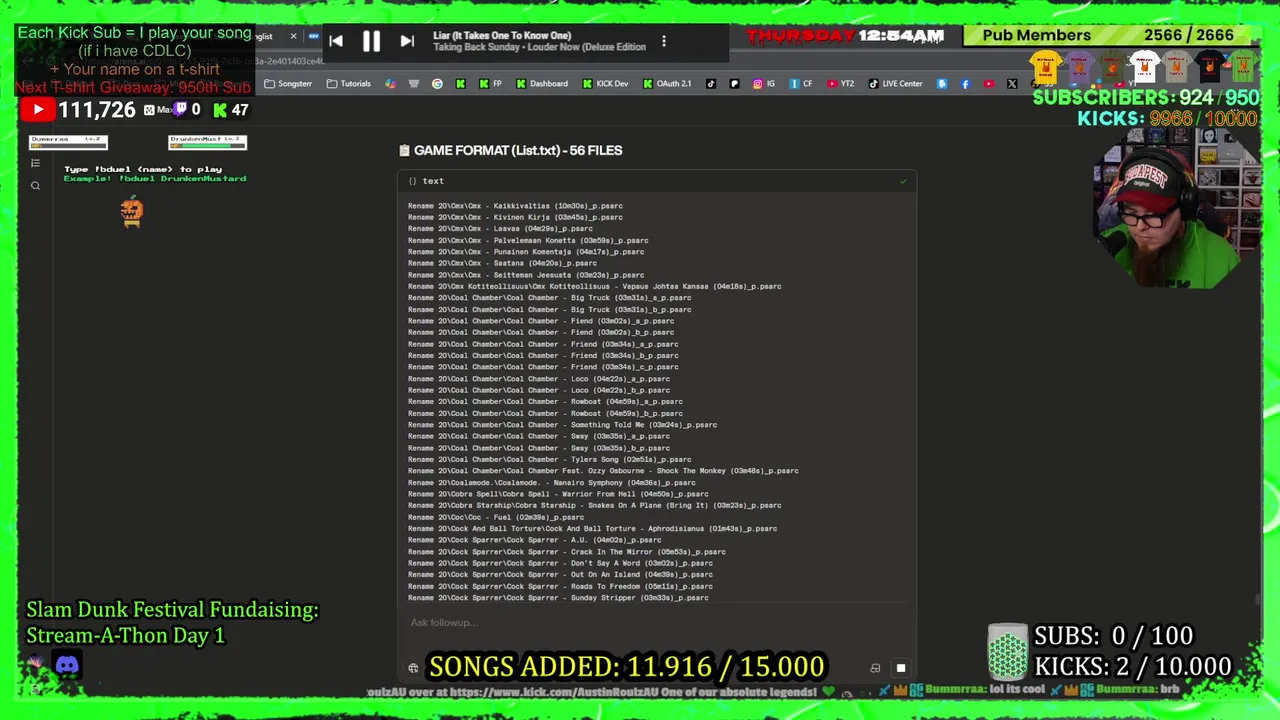Click the white stop generation button
1280x720 pixels.
(900, 668)
